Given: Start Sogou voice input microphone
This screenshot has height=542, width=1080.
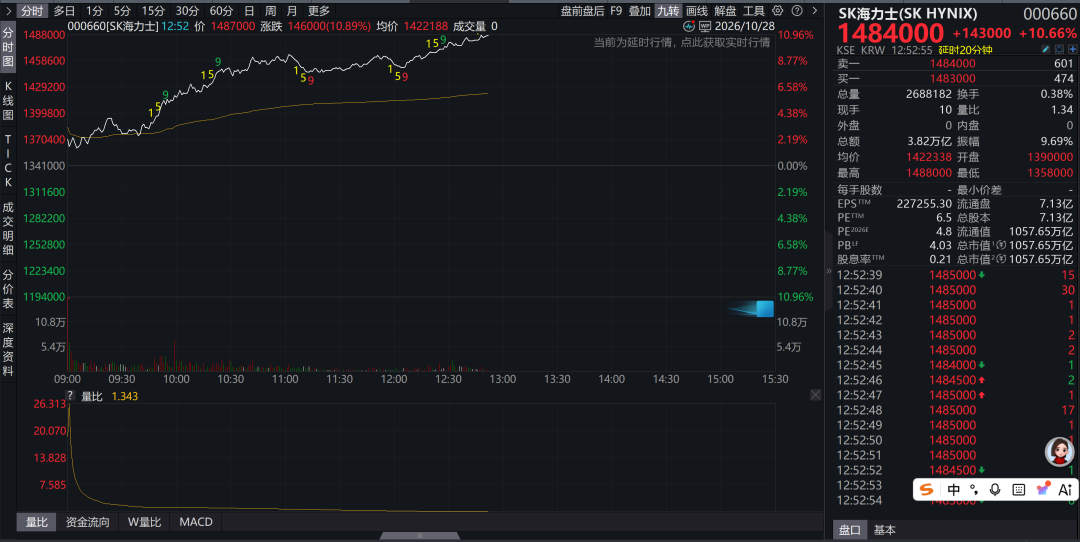Looking at the screenshot, I should click(x=995, y=490).
